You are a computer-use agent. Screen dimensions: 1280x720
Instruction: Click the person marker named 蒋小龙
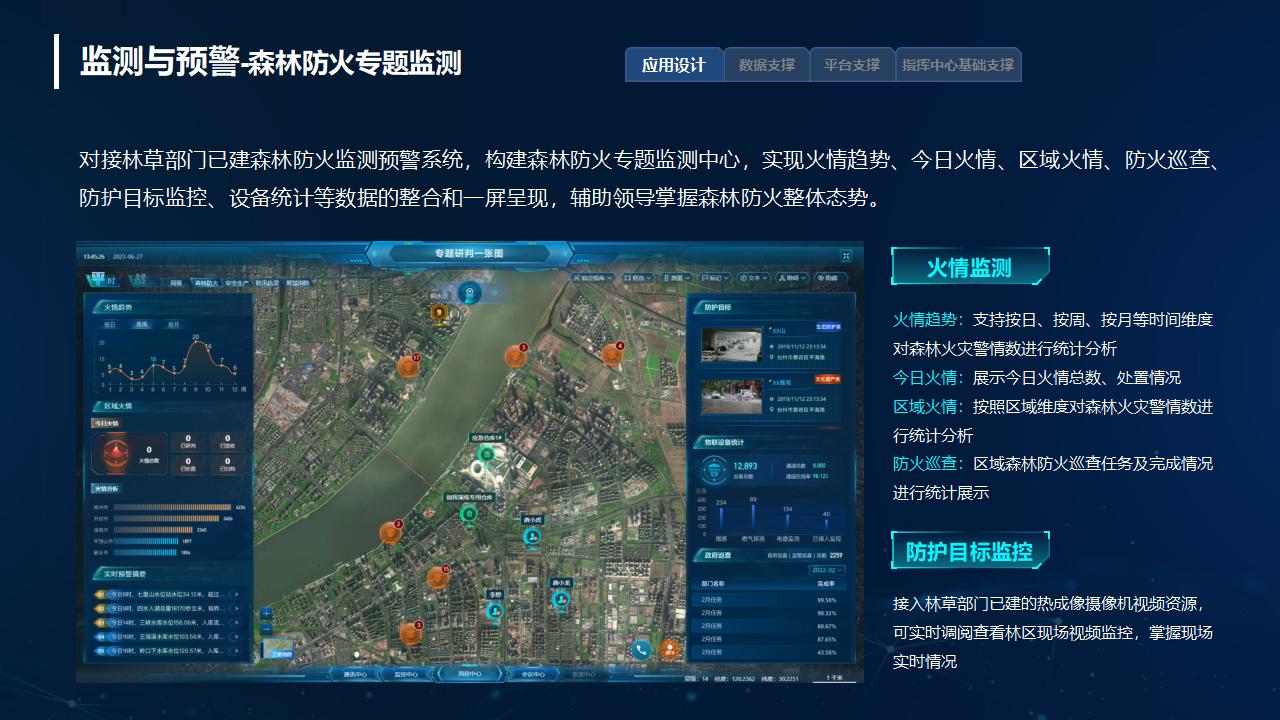(x=561, y=598)
